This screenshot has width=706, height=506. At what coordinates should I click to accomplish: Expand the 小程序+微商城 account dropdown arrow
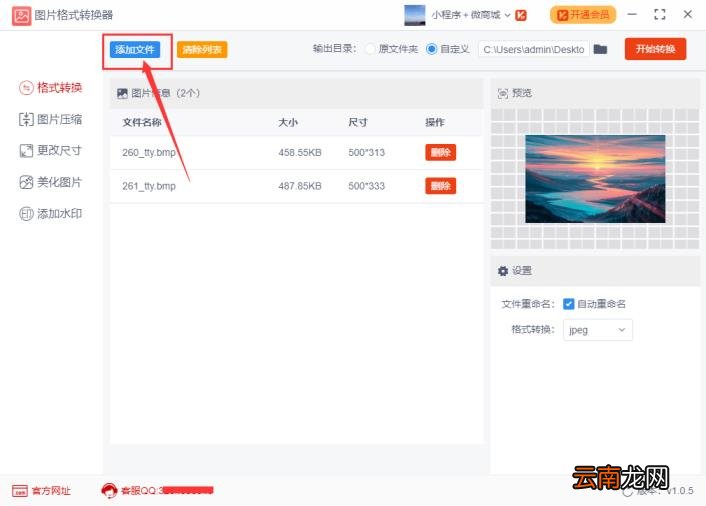coord(507,15)
